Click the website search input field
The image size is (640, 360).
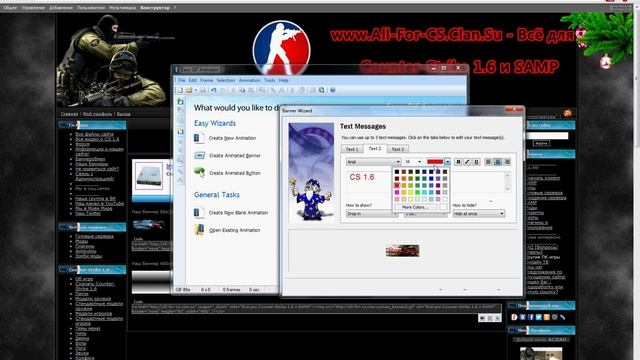pyautogui.click(x=547, y=136)
